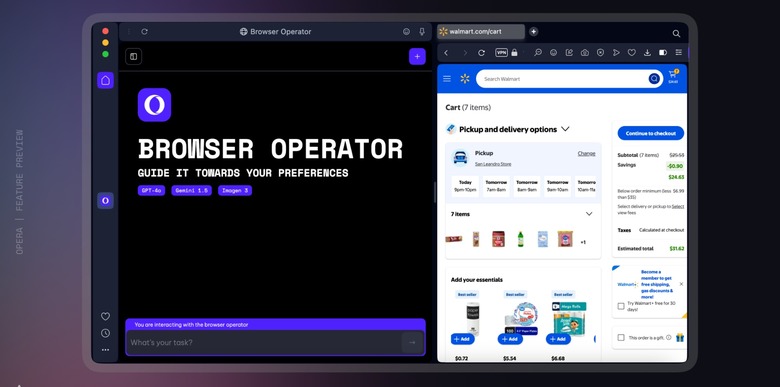Select Tomorrow 9am-10am pickup slot

click(558, 186)
